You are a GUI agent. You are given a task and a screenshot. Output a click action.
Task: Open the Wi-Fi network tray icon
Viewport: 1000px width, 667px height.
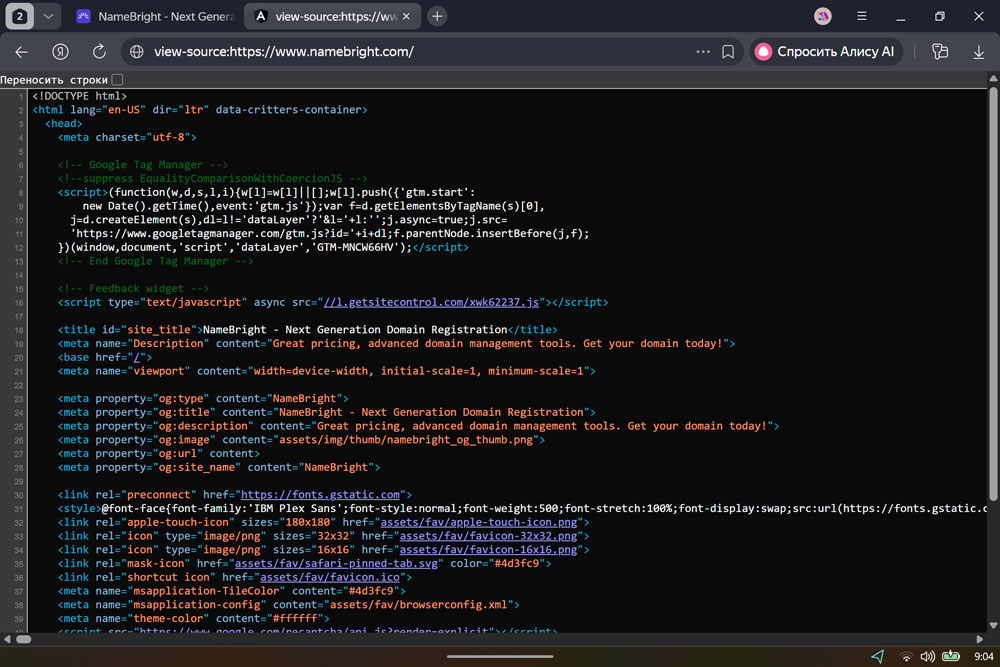point(906,656)
